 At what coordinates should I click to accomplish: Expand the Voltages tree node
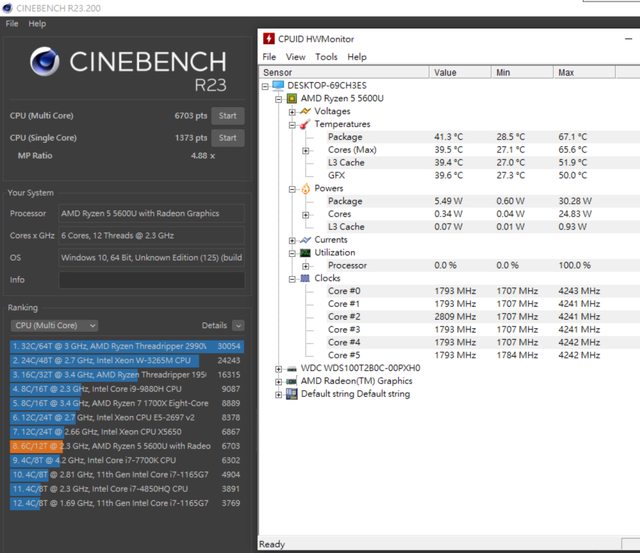pos(292,112)
